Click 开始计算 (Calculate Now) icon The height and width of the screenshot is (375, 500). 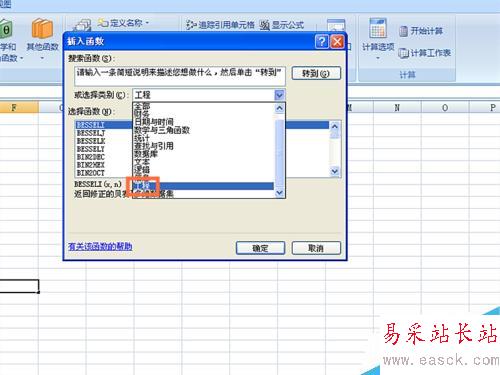(403, 31)
